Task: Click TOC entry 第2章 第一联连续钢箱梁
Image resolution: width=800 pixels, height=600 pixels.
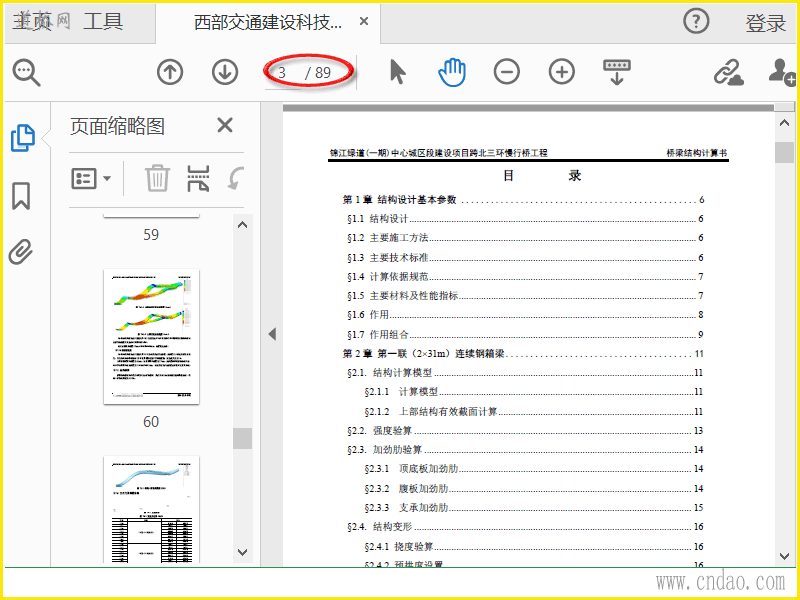Action: 523,354
